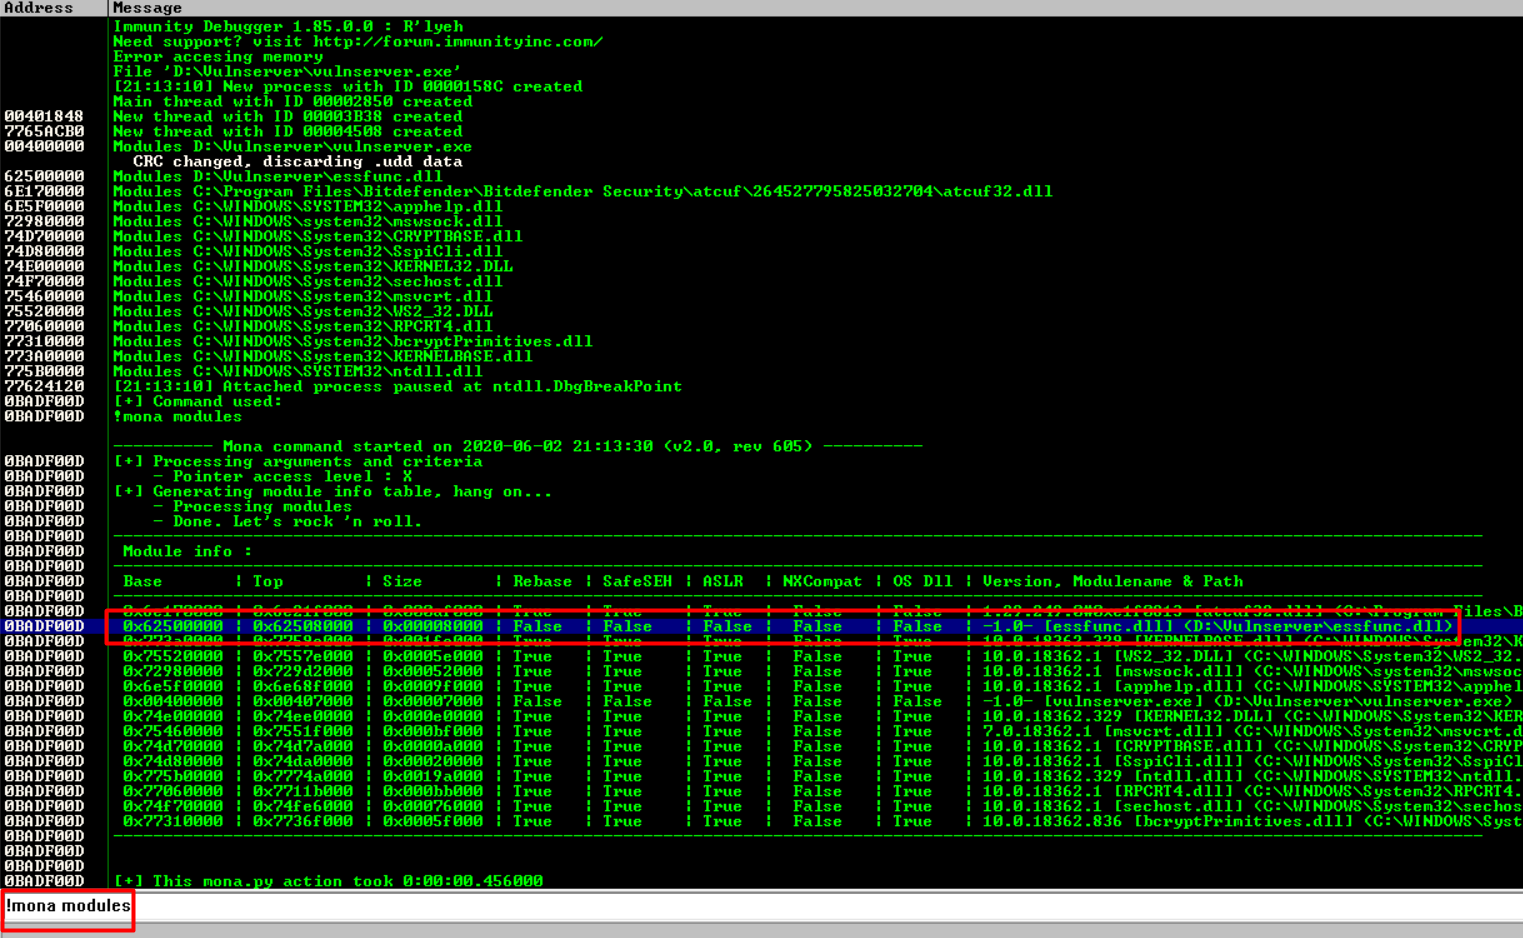
Task: Click the forum.immunityinc.com support link line
Action: 358,42
